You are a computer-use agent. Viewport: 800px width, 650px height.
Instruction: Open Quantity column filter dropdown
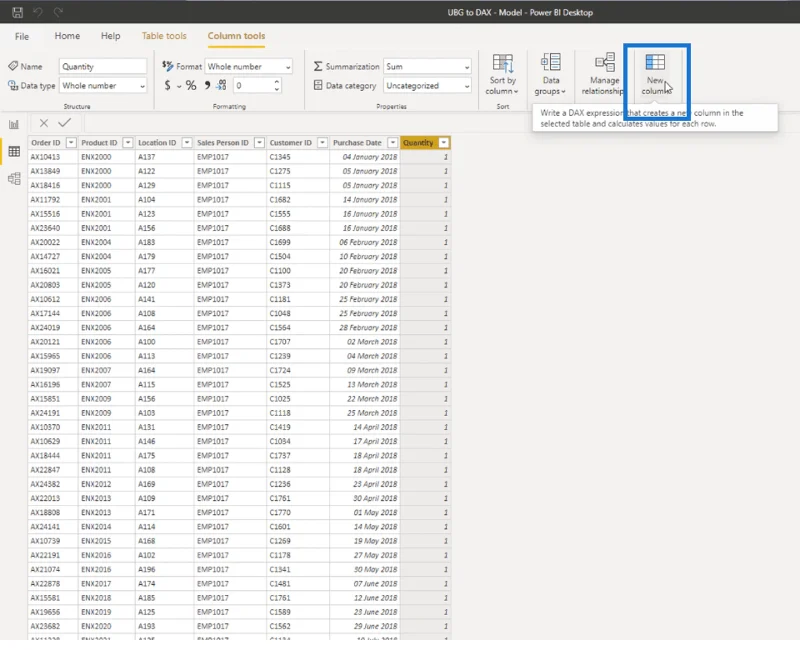click(444, 143)
